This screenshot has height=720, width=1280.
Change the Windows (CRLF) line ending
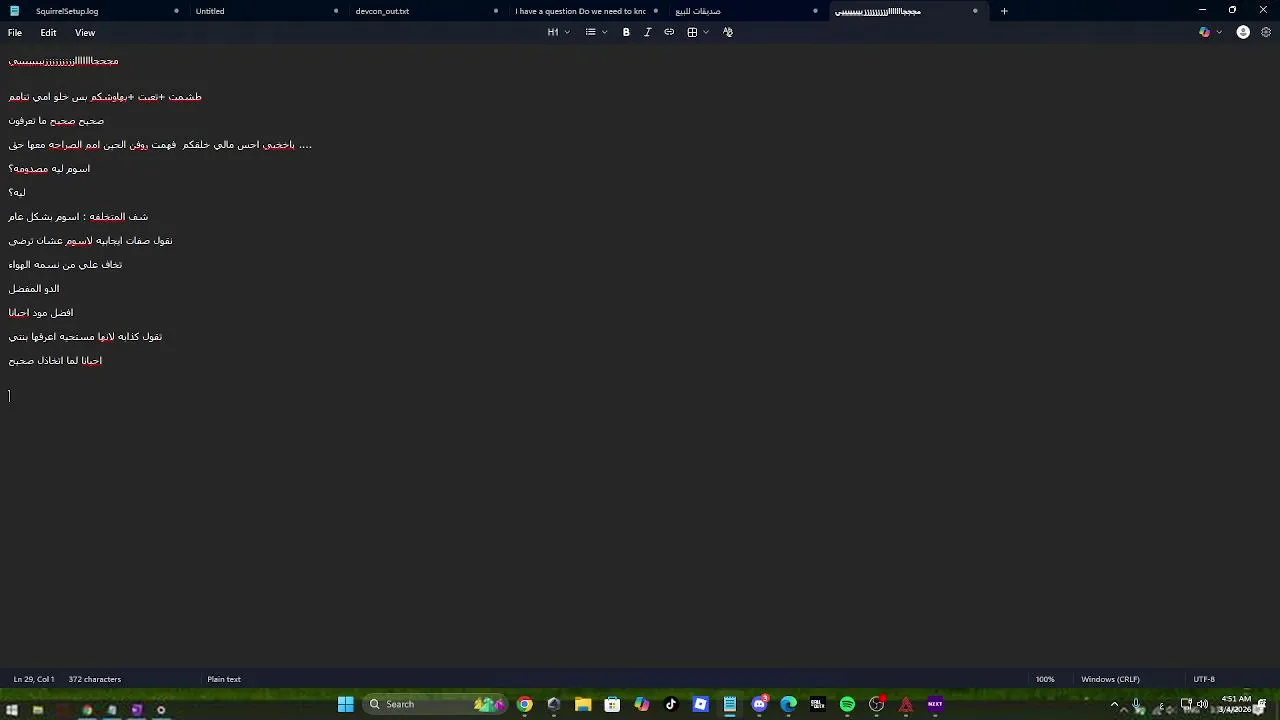pos(1110,679)
